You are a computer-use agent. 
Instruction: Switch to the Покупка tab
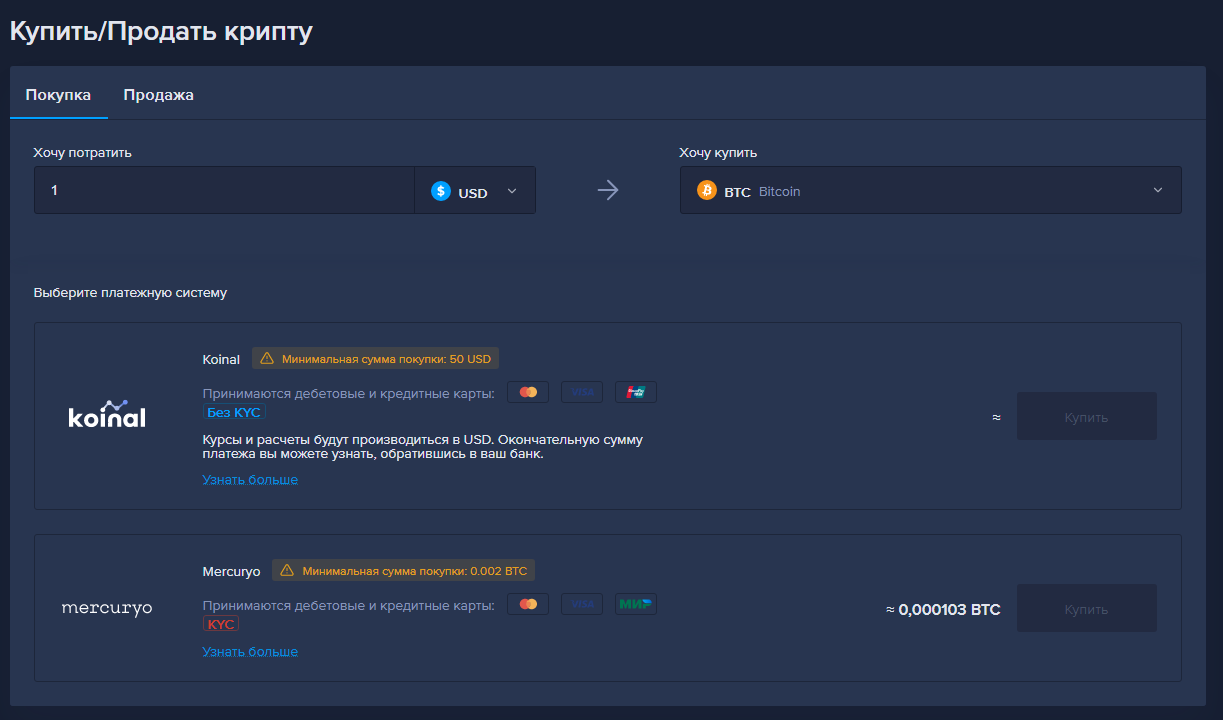[x=58, y=95]
